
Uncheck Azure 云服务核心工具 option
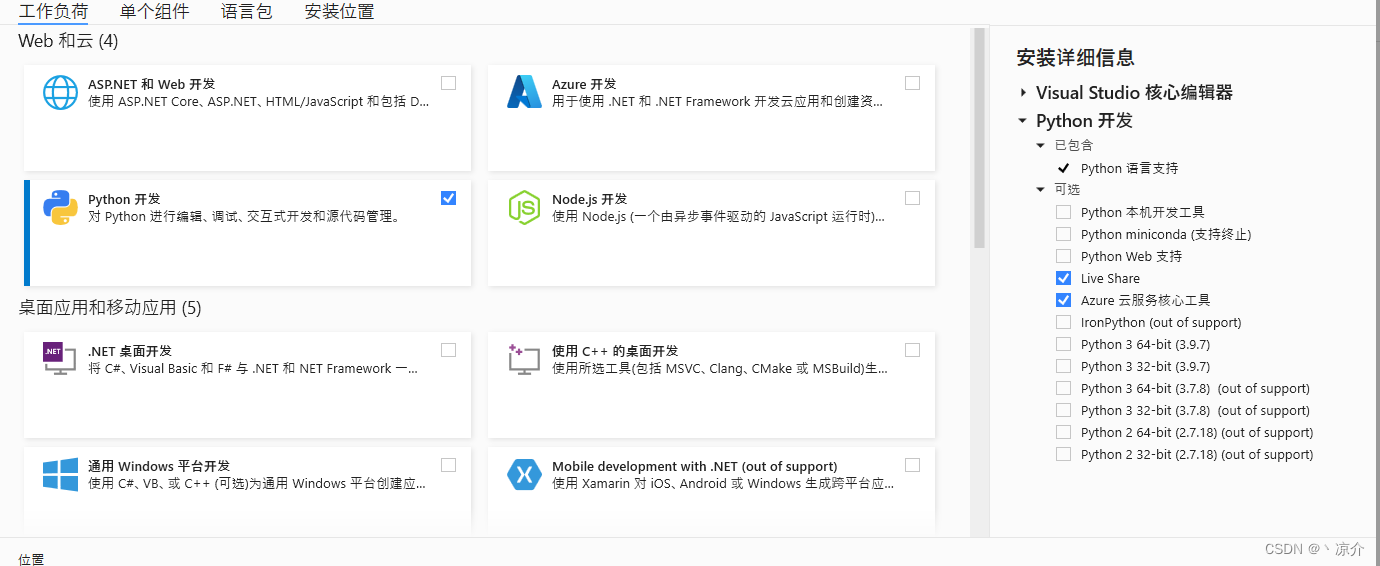coord(1063,300)
